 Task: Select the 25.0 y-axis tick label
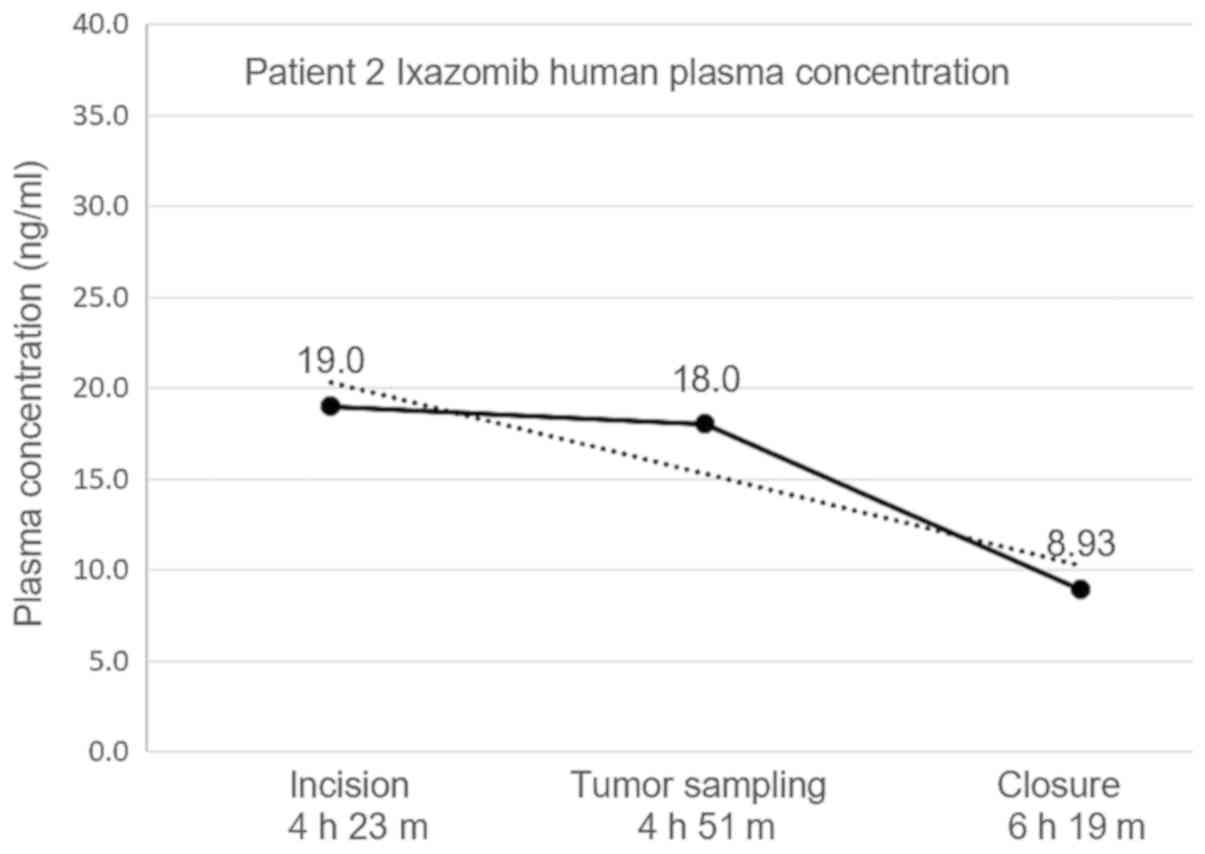pyautogui.click(x=101, y=297)
